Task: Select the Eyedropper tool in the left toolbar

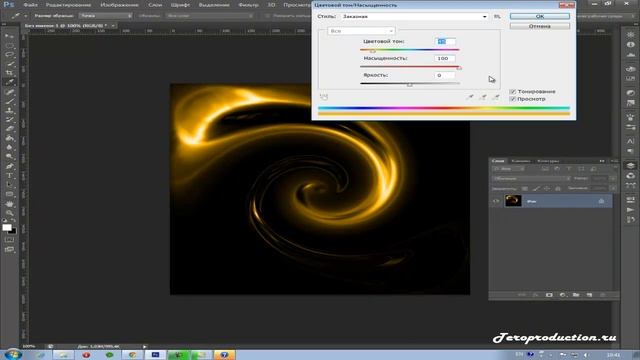Action: 9,82
